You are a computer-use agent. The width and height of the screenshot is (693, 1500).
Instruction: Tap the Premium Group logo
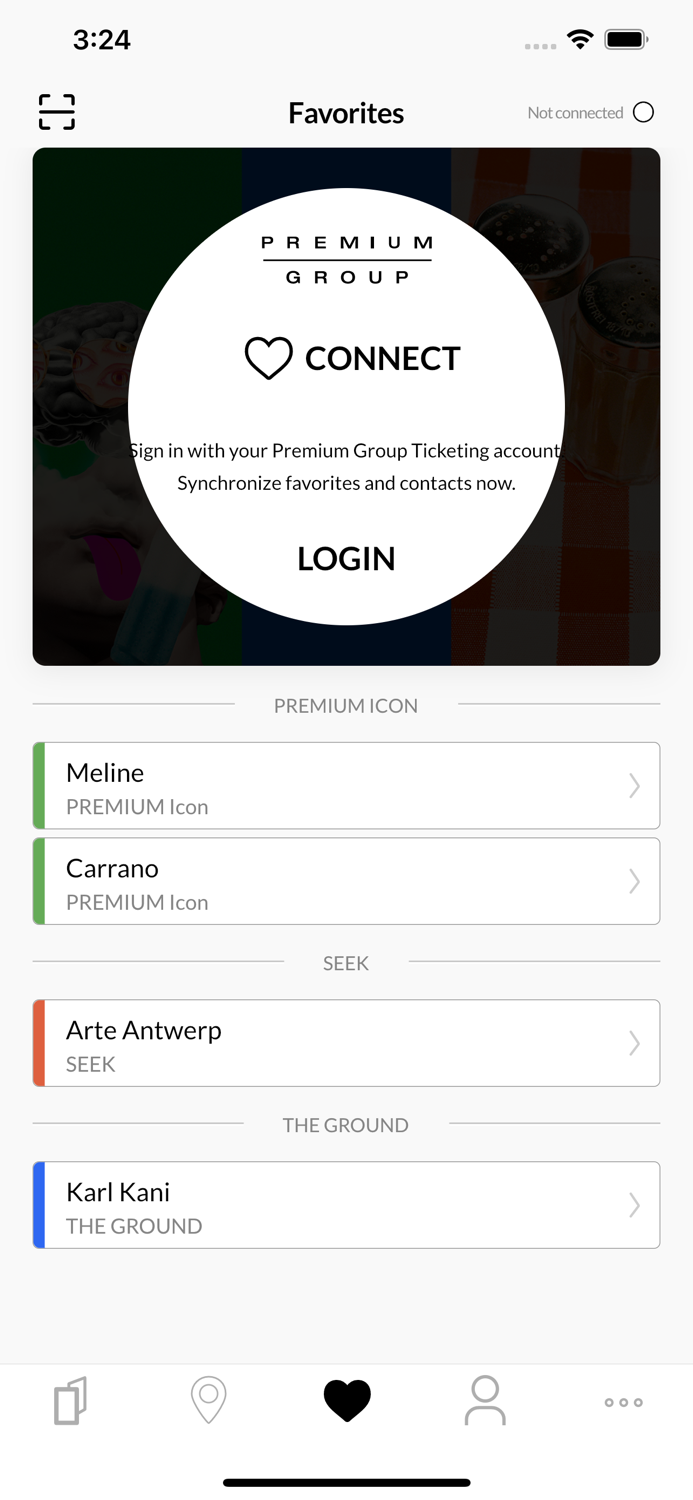coord(346,257)
